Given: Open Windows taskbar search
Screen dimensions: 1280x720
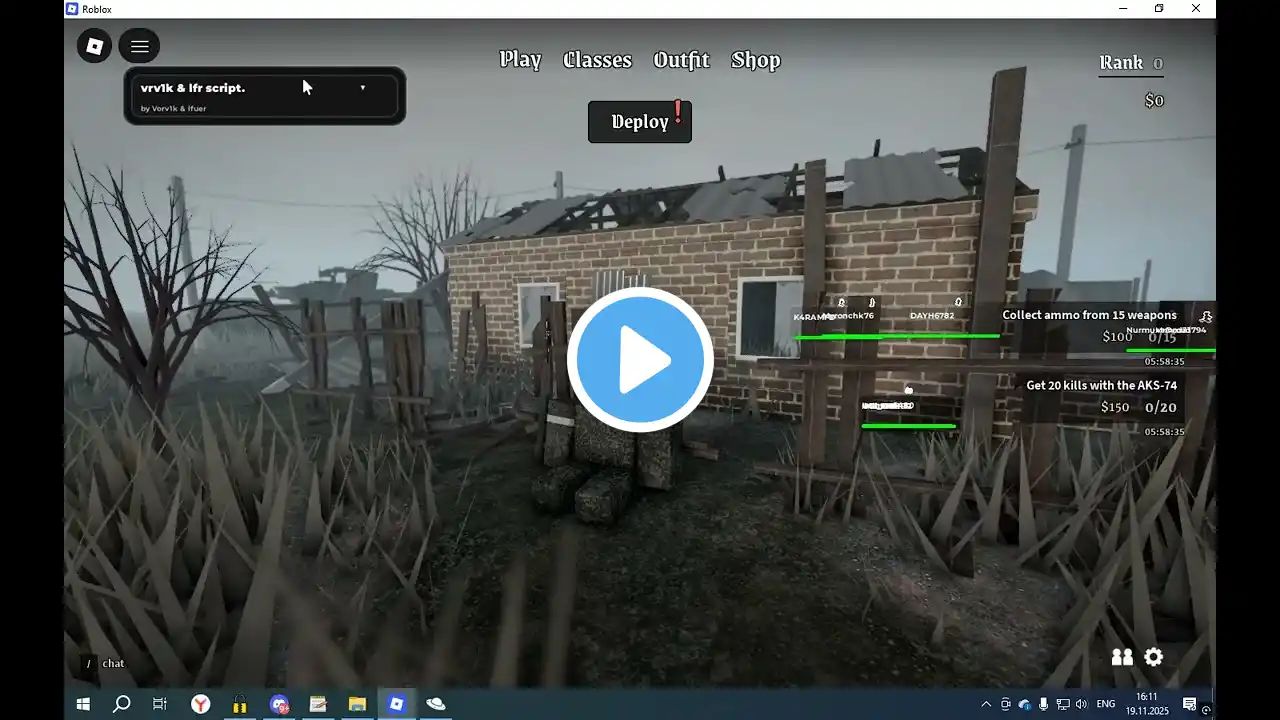Looking at the screenshot, I should click(121, 704).
